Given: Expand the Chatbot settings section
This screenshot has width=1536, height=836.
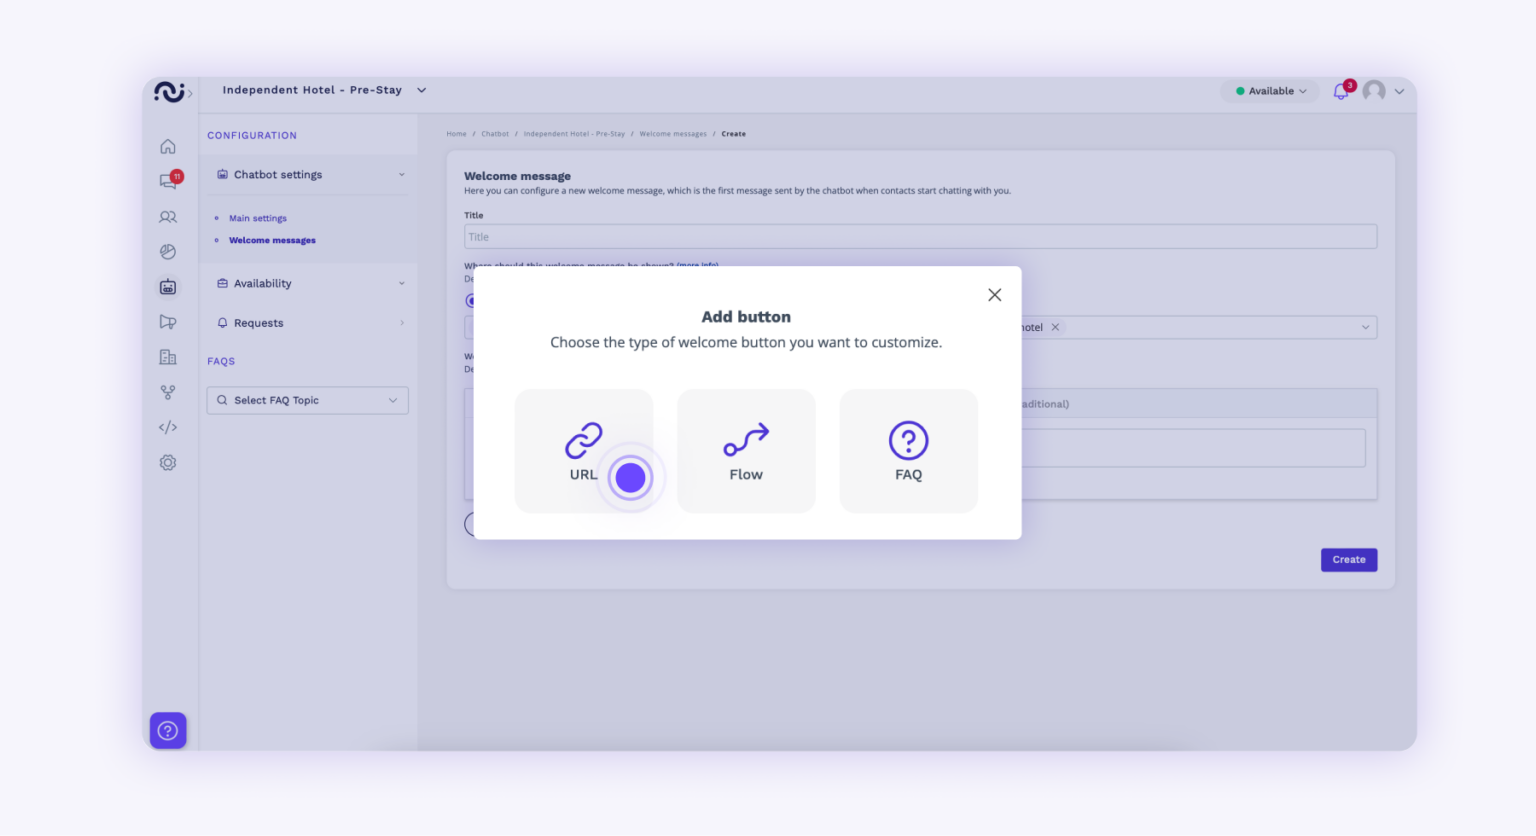Looking at the screenshot, I should [308, 174].
